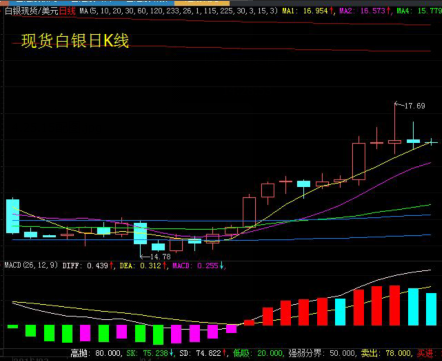
Task: Select the first large cyan candlestick
Action: pos(13,216)
